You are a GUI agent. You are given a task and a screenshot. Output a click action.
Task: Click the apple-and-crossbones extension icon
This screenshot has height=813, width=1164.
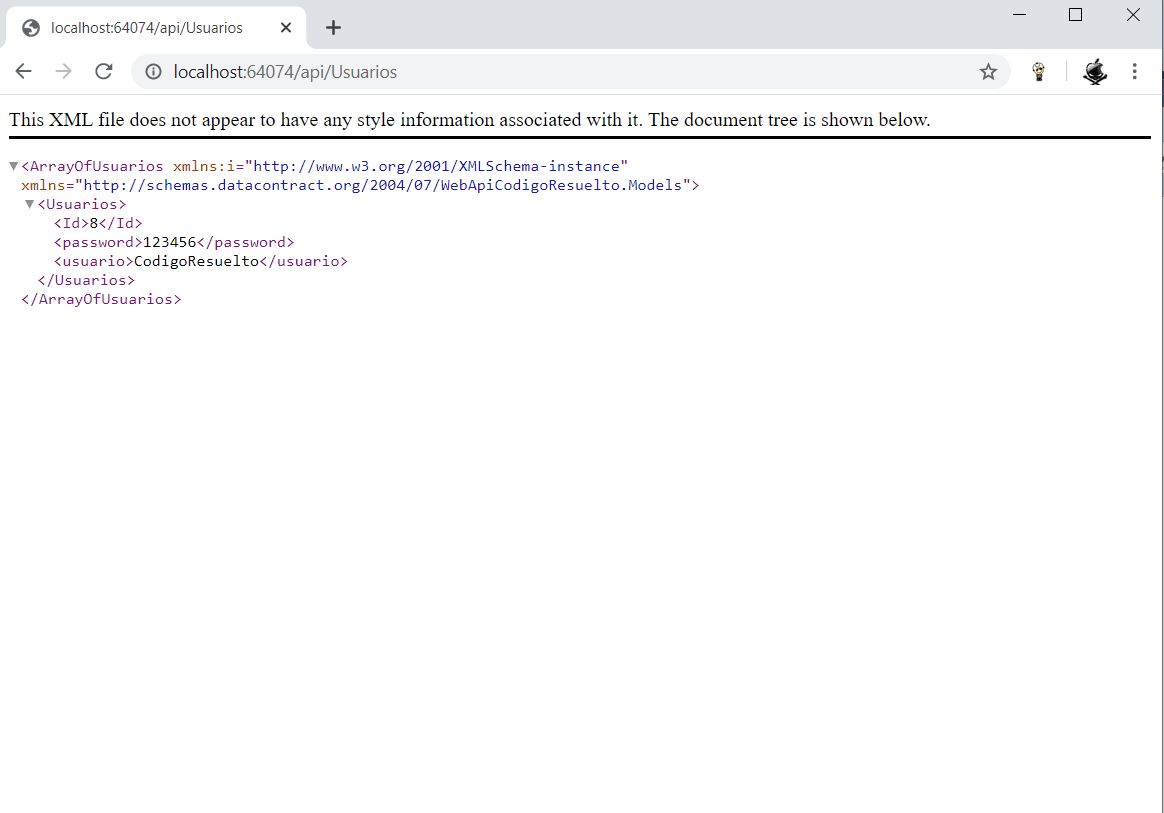click(1095, 71)
